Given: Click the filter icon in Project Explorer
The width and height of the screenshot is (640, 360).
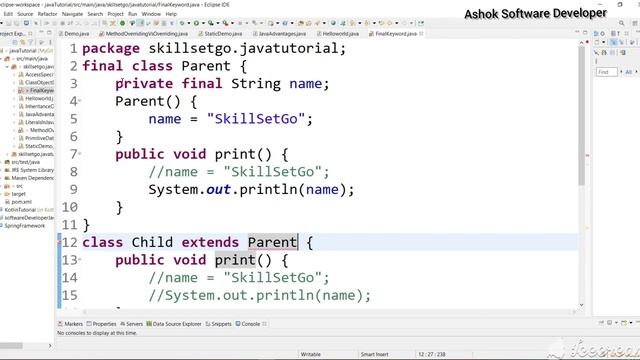Looking at the screenshot, I should (30, 42).
